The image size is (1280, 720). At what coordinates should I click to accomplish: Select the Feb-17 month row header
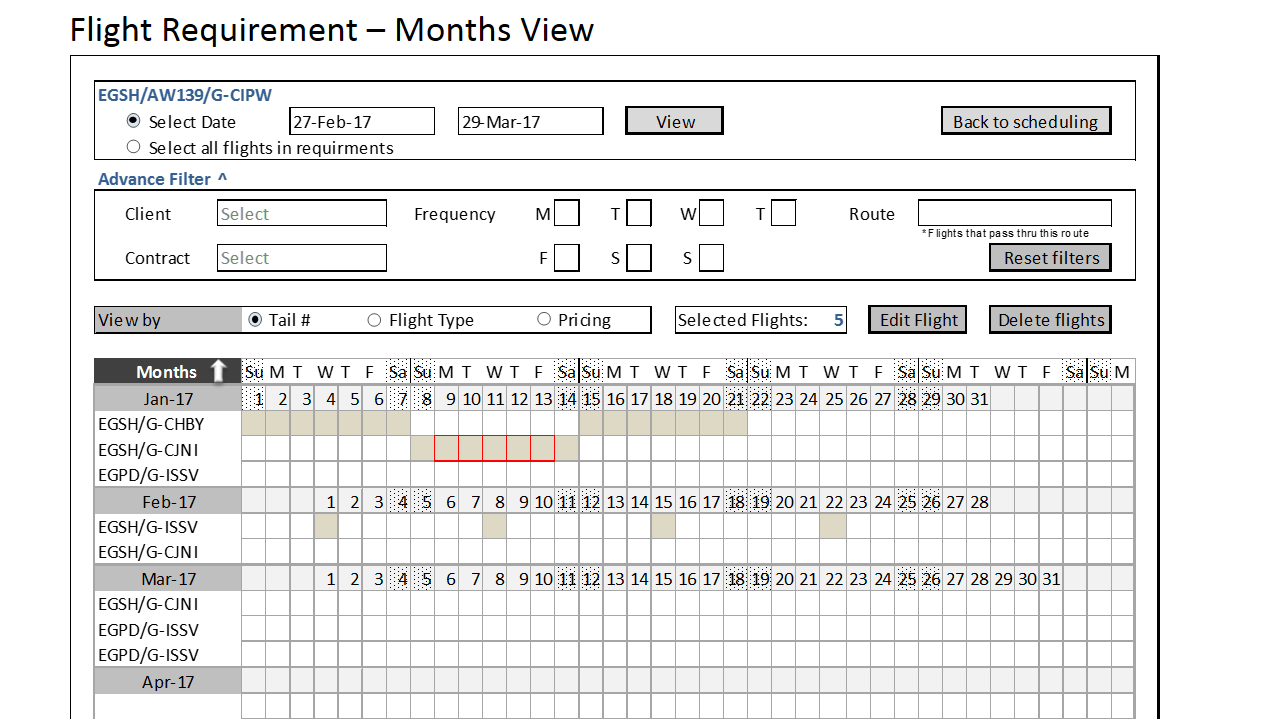[x=168, y=501]
